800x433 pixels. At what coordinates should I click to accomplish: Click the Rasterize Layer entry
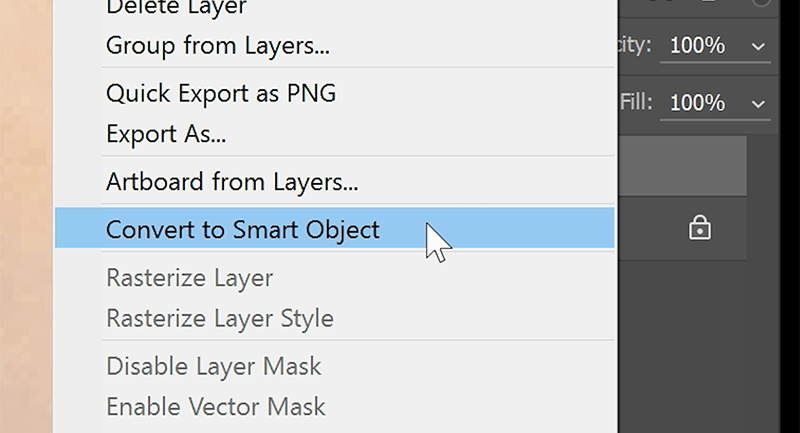(x=189, y=278)
